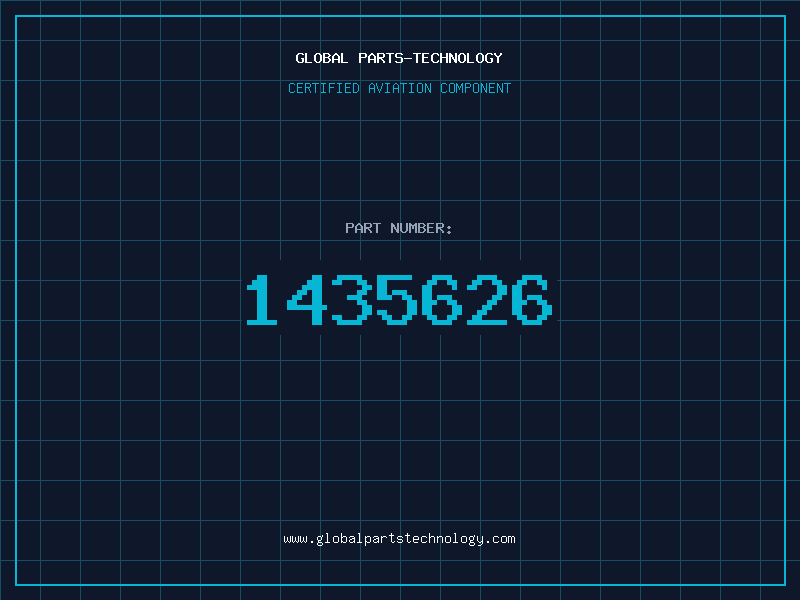
Task: Click the PART NUMBER: label
Action: 398,228
